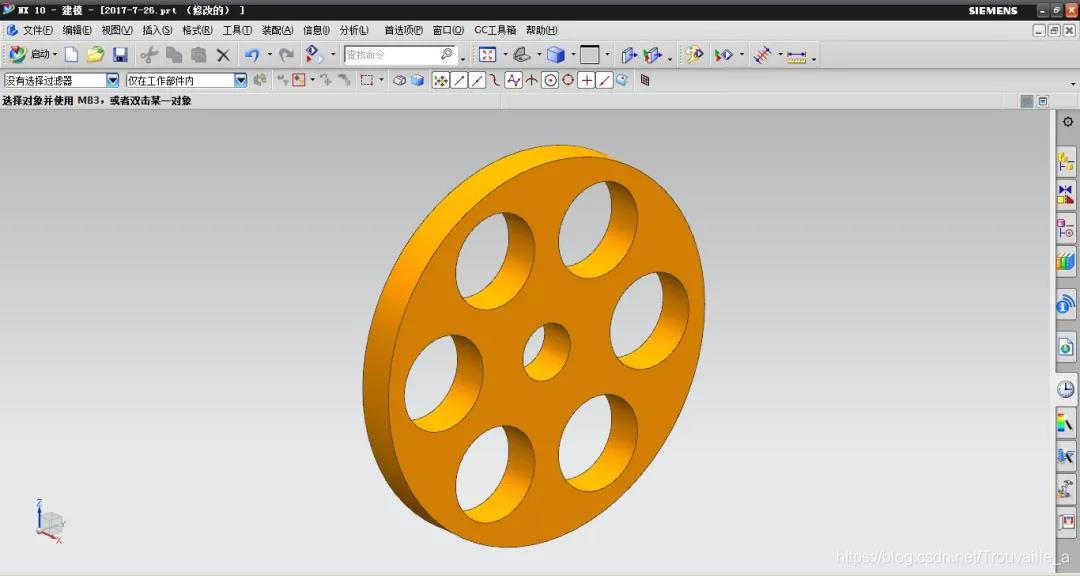Toggle the snap existing point icon
This screenshot has height=576, width=1080.
coord(586,81)
